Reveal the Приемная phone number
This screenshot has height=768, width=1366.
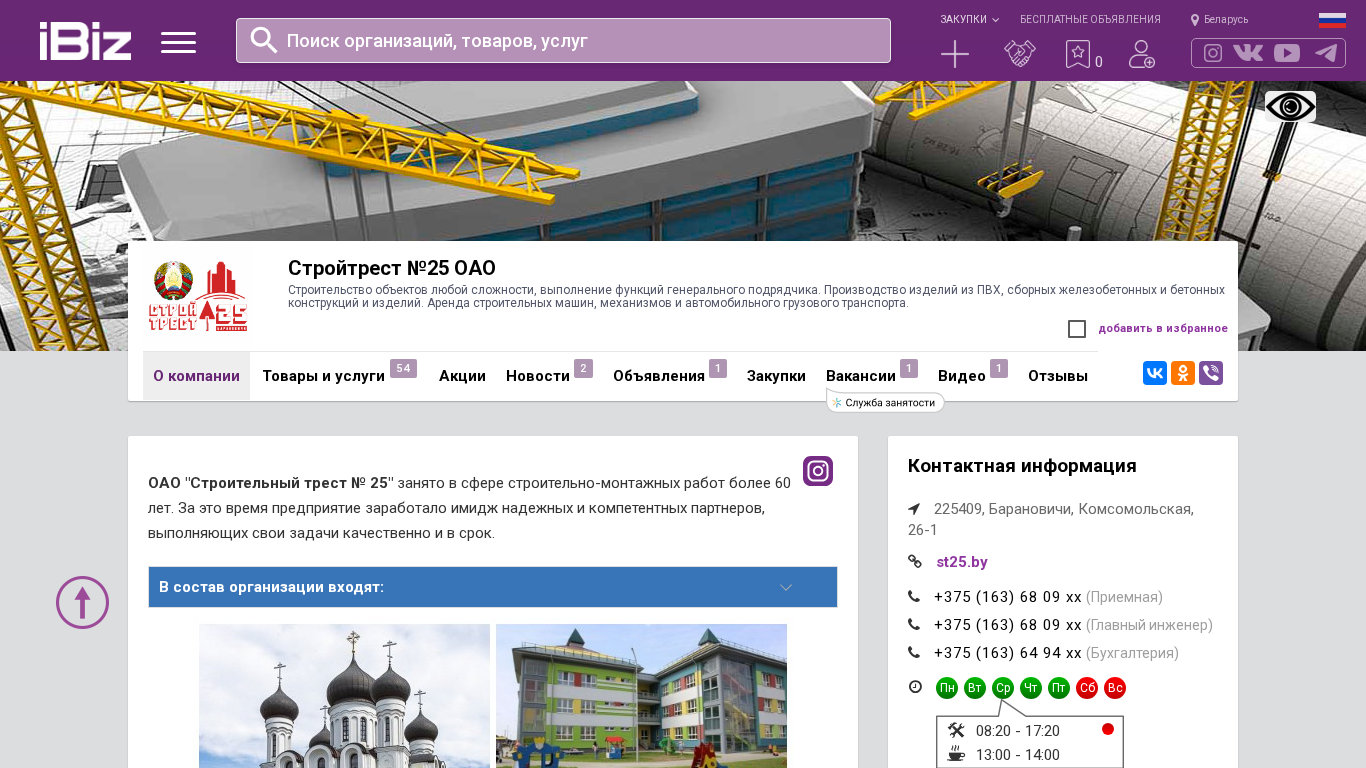click(x=1008, y=597)
